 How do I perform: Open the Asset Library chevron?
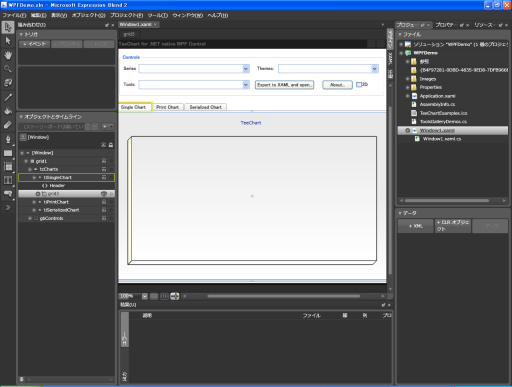point(8,208)
